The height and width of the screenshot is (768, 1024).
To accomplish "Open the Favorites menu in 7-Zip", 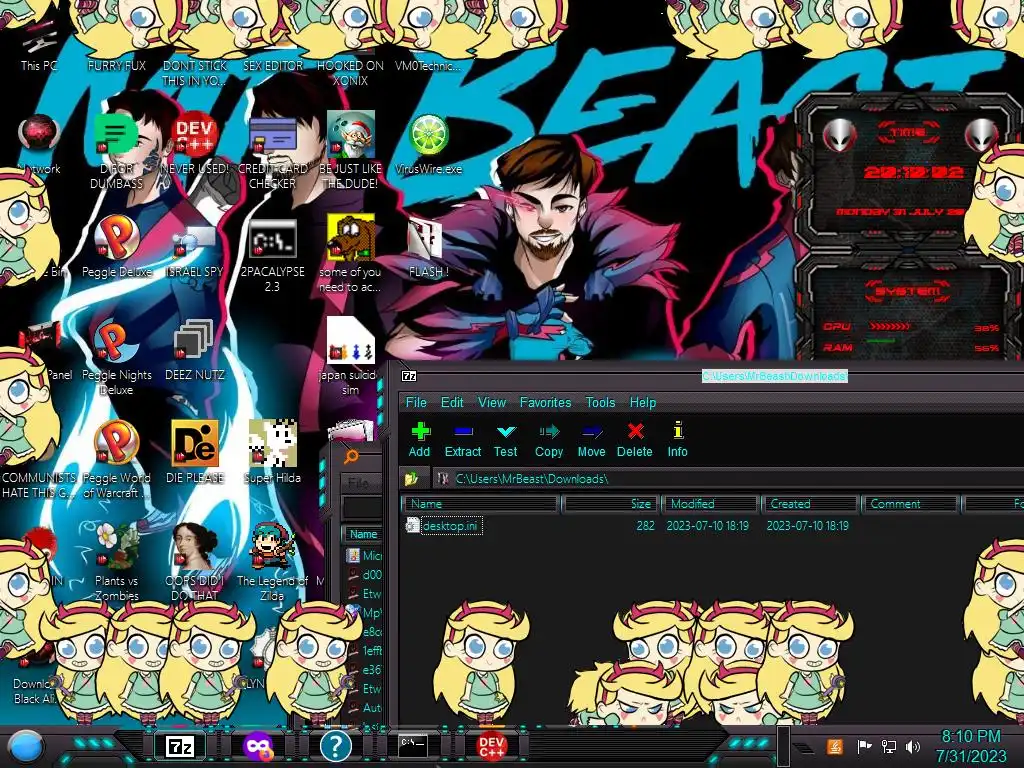I will point(545,402).
